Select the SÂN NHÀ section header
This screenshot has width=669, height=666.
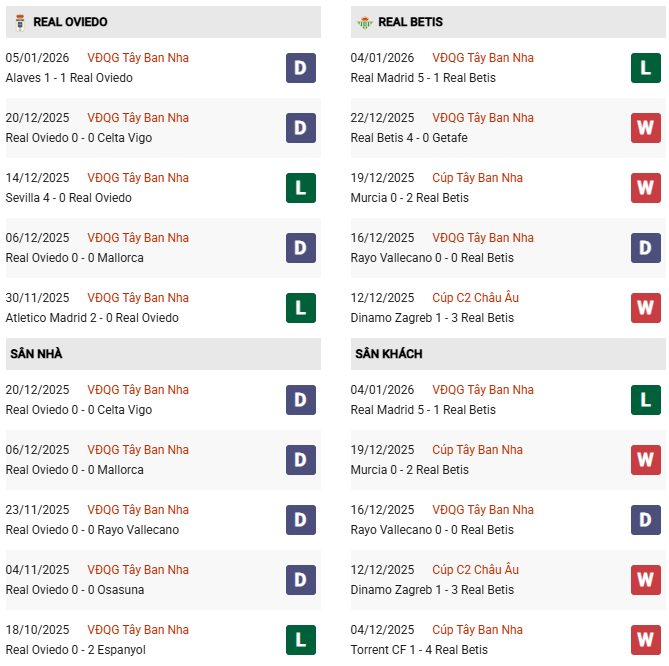(37, 354)
